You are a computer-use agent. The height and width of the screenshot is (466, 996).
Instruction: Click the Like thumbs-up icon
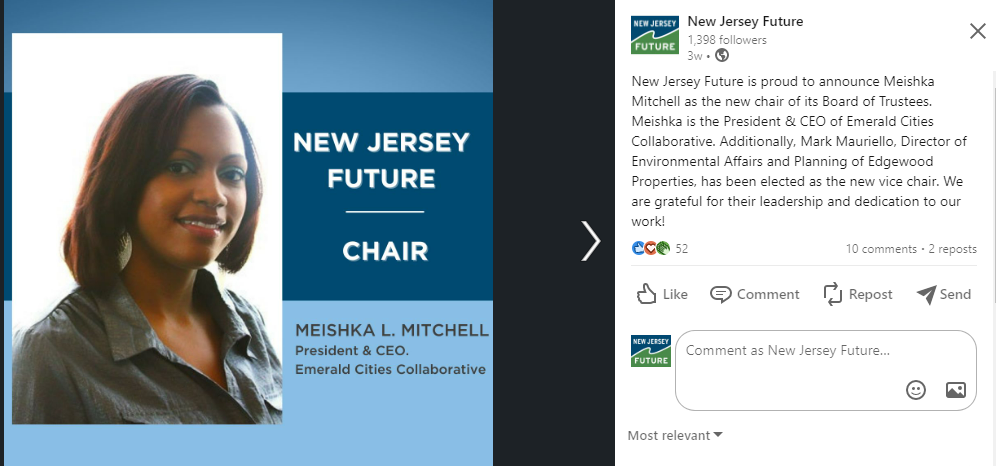tap(647, 294)
